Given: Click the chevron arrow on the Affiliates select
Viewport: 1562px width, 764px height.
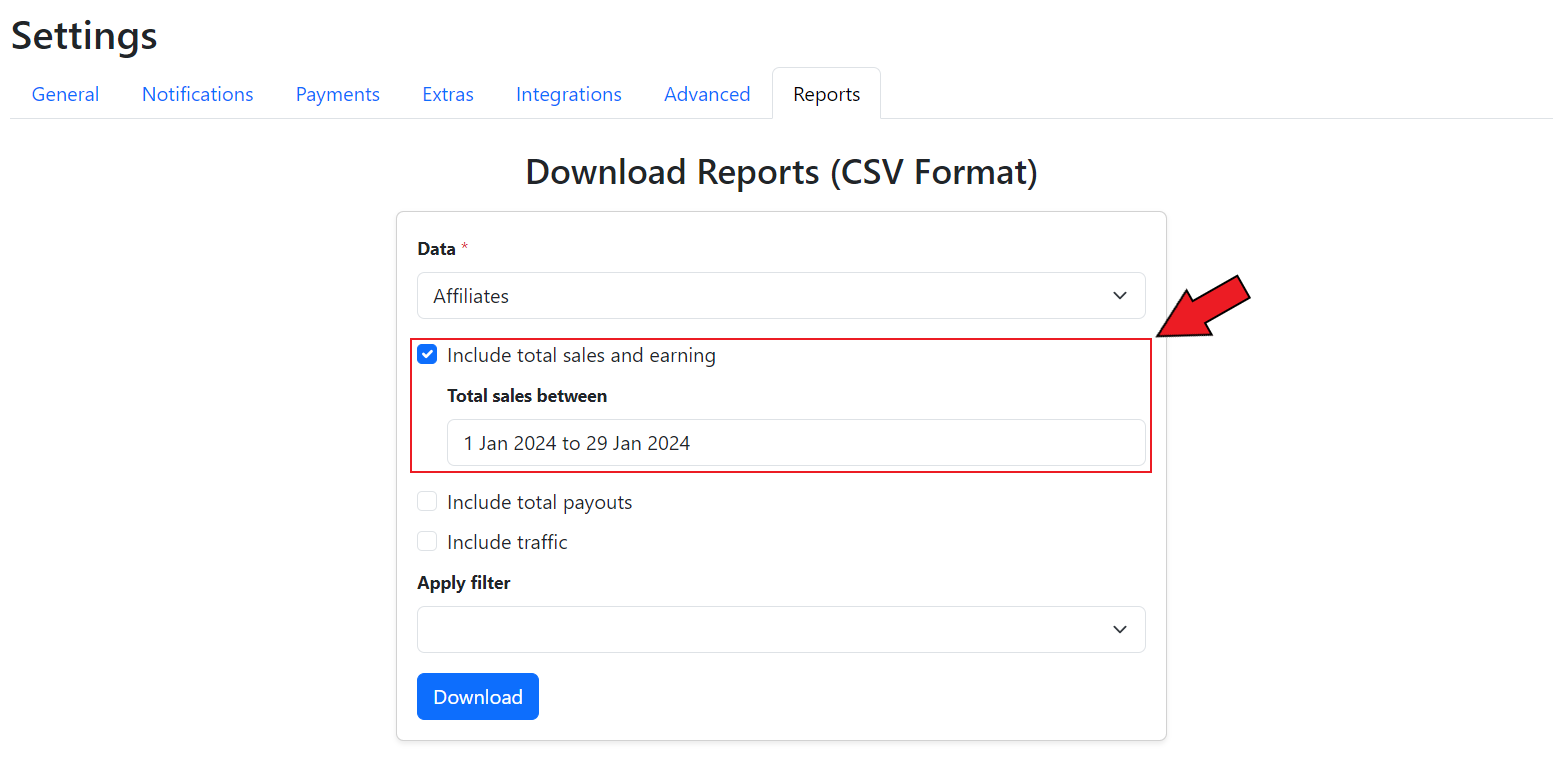Looking at the screenshot, I should tap(1120, 296).
